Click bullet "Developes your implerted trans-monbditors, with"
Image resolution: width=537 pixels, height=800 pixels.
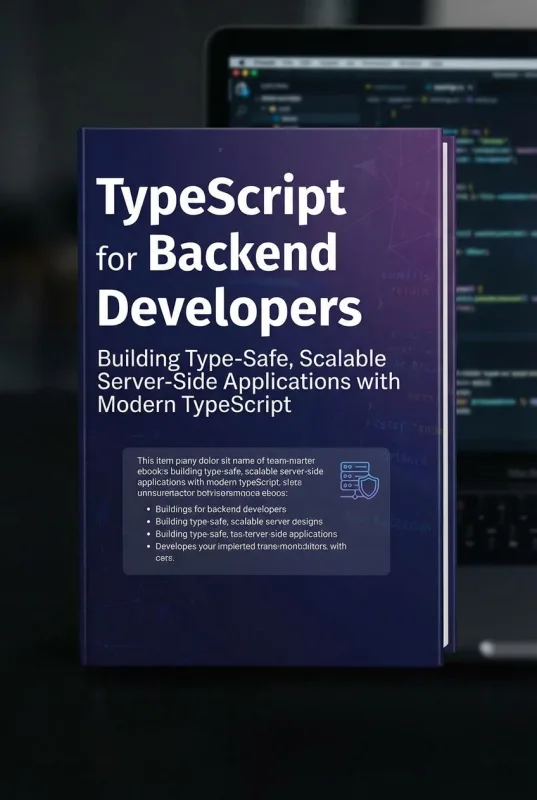[x=251, y=546]
